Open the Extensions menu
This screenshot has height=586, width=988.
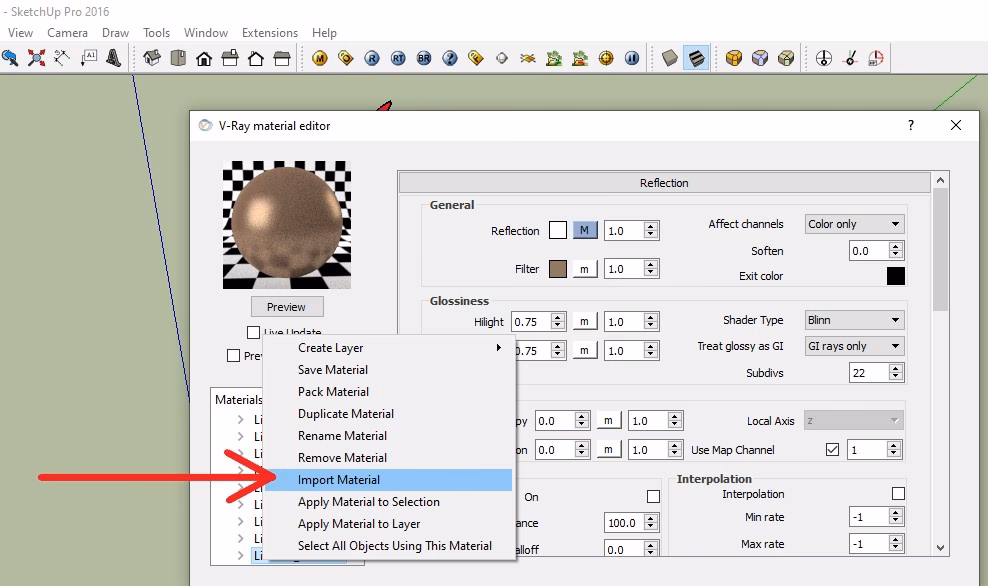270,33
